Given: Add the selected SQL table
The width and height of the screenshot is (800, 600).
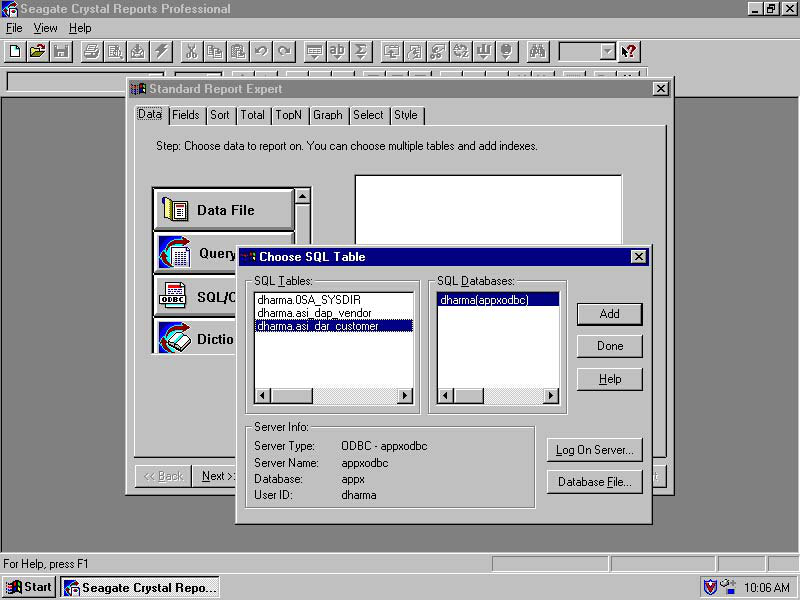Looking at the screenshot, I should [x=609, y=314].
